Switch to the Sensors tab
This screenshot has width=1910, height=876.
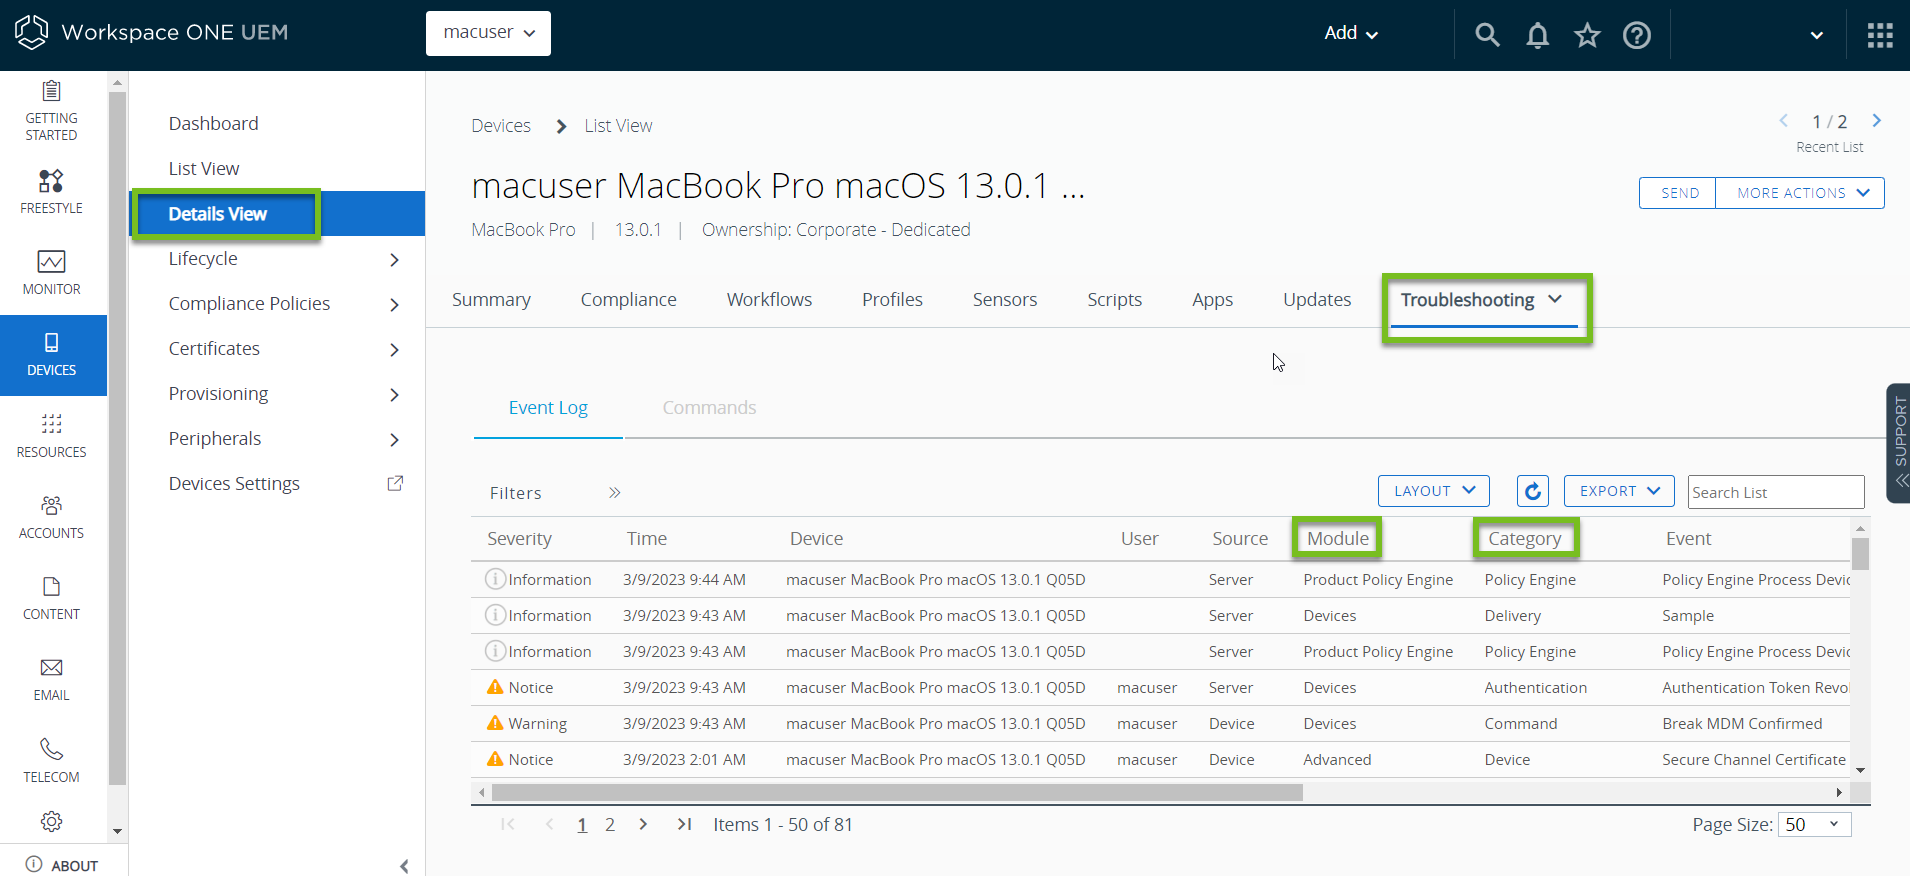[1005, 300]
